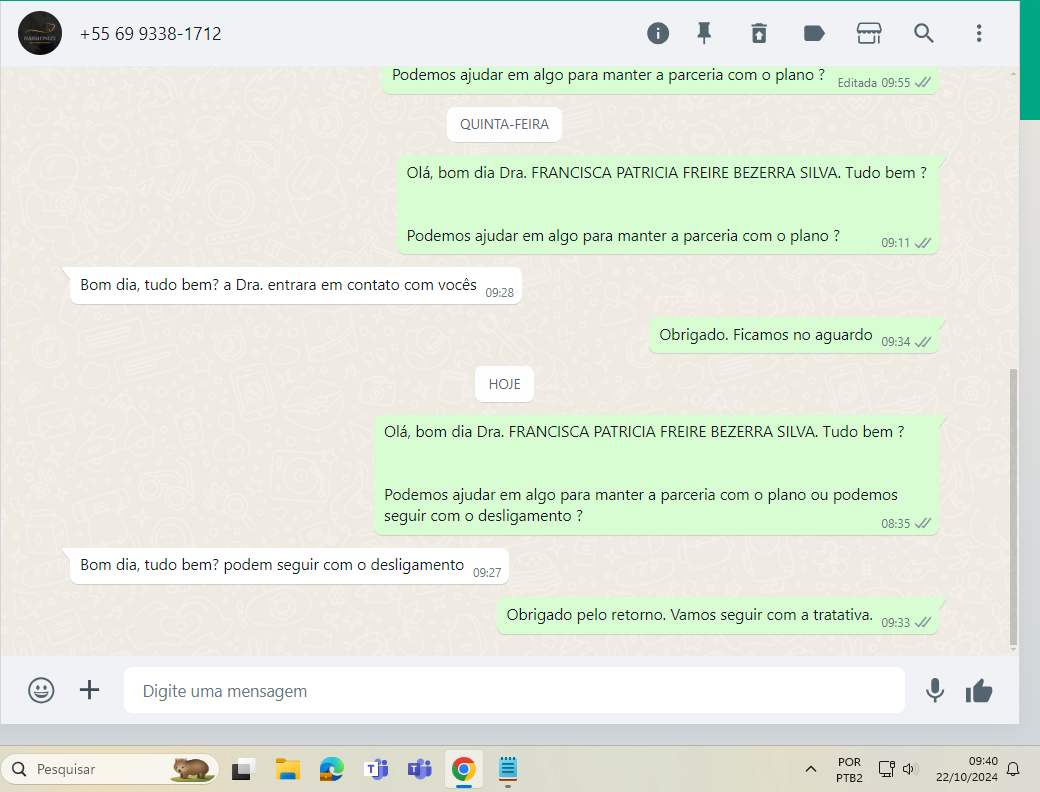
Task: Click the phone number +55 69 9338-1712
Action: click(x=151, y=34)
